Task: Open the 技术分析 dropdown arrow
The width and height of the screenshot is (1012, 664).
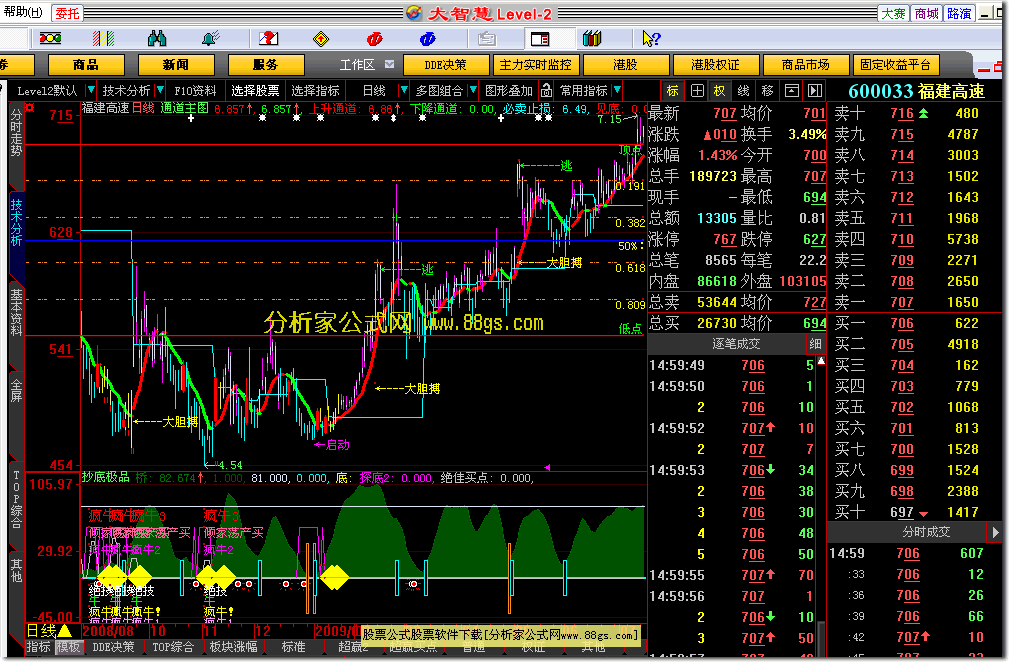Action: pos(160,90)
